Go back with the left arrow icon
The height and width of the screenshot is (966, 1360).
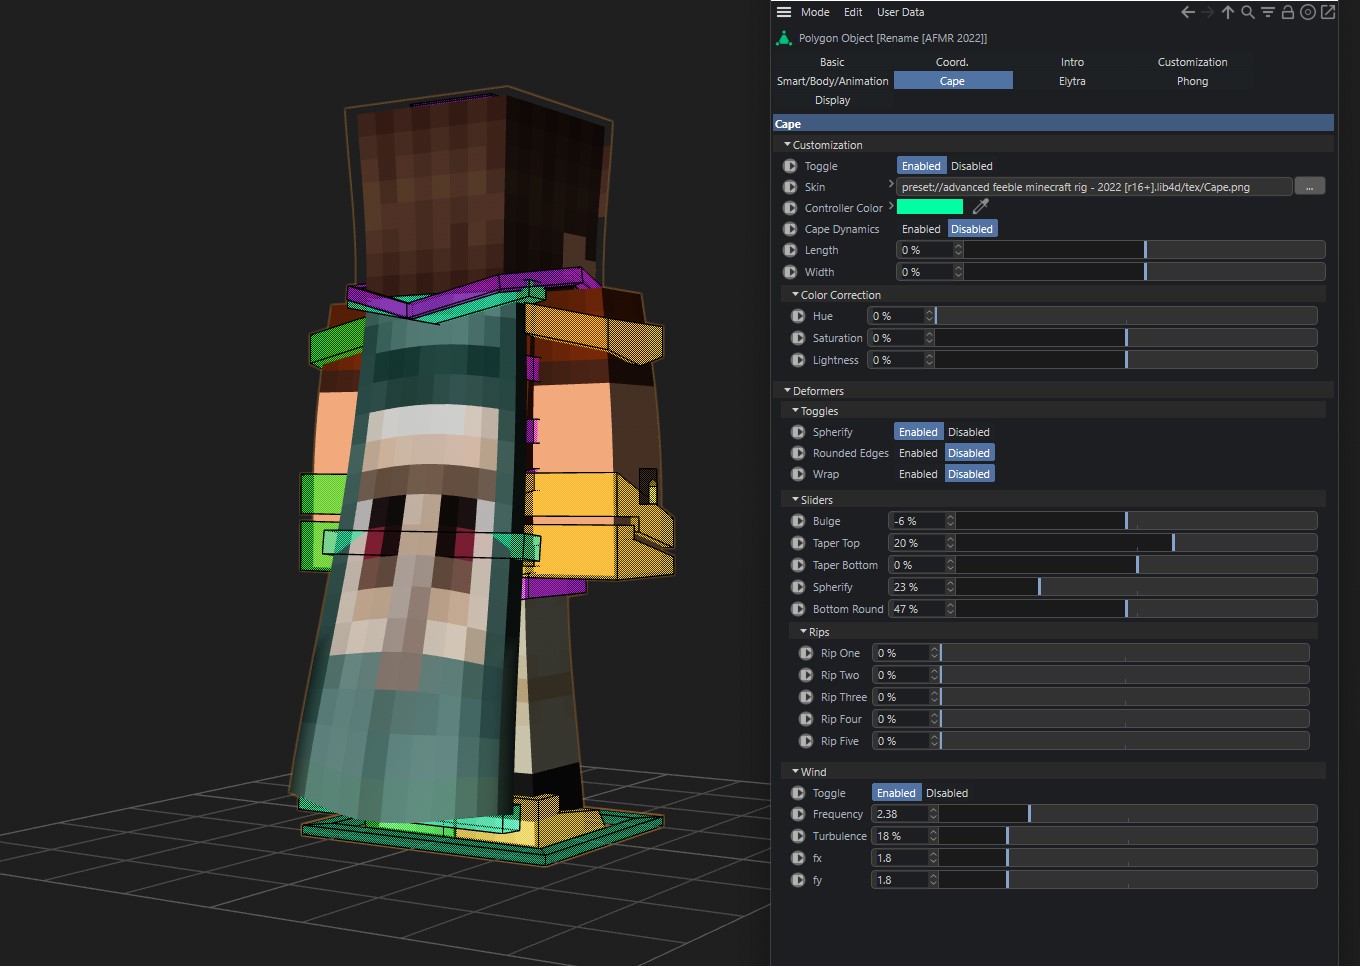tap(1188, 12)
